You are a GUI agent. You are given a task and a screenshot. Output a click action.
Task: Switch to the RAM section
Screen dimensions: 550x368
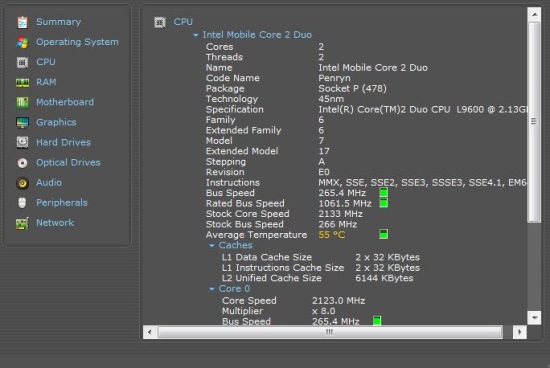pos(46,82)
